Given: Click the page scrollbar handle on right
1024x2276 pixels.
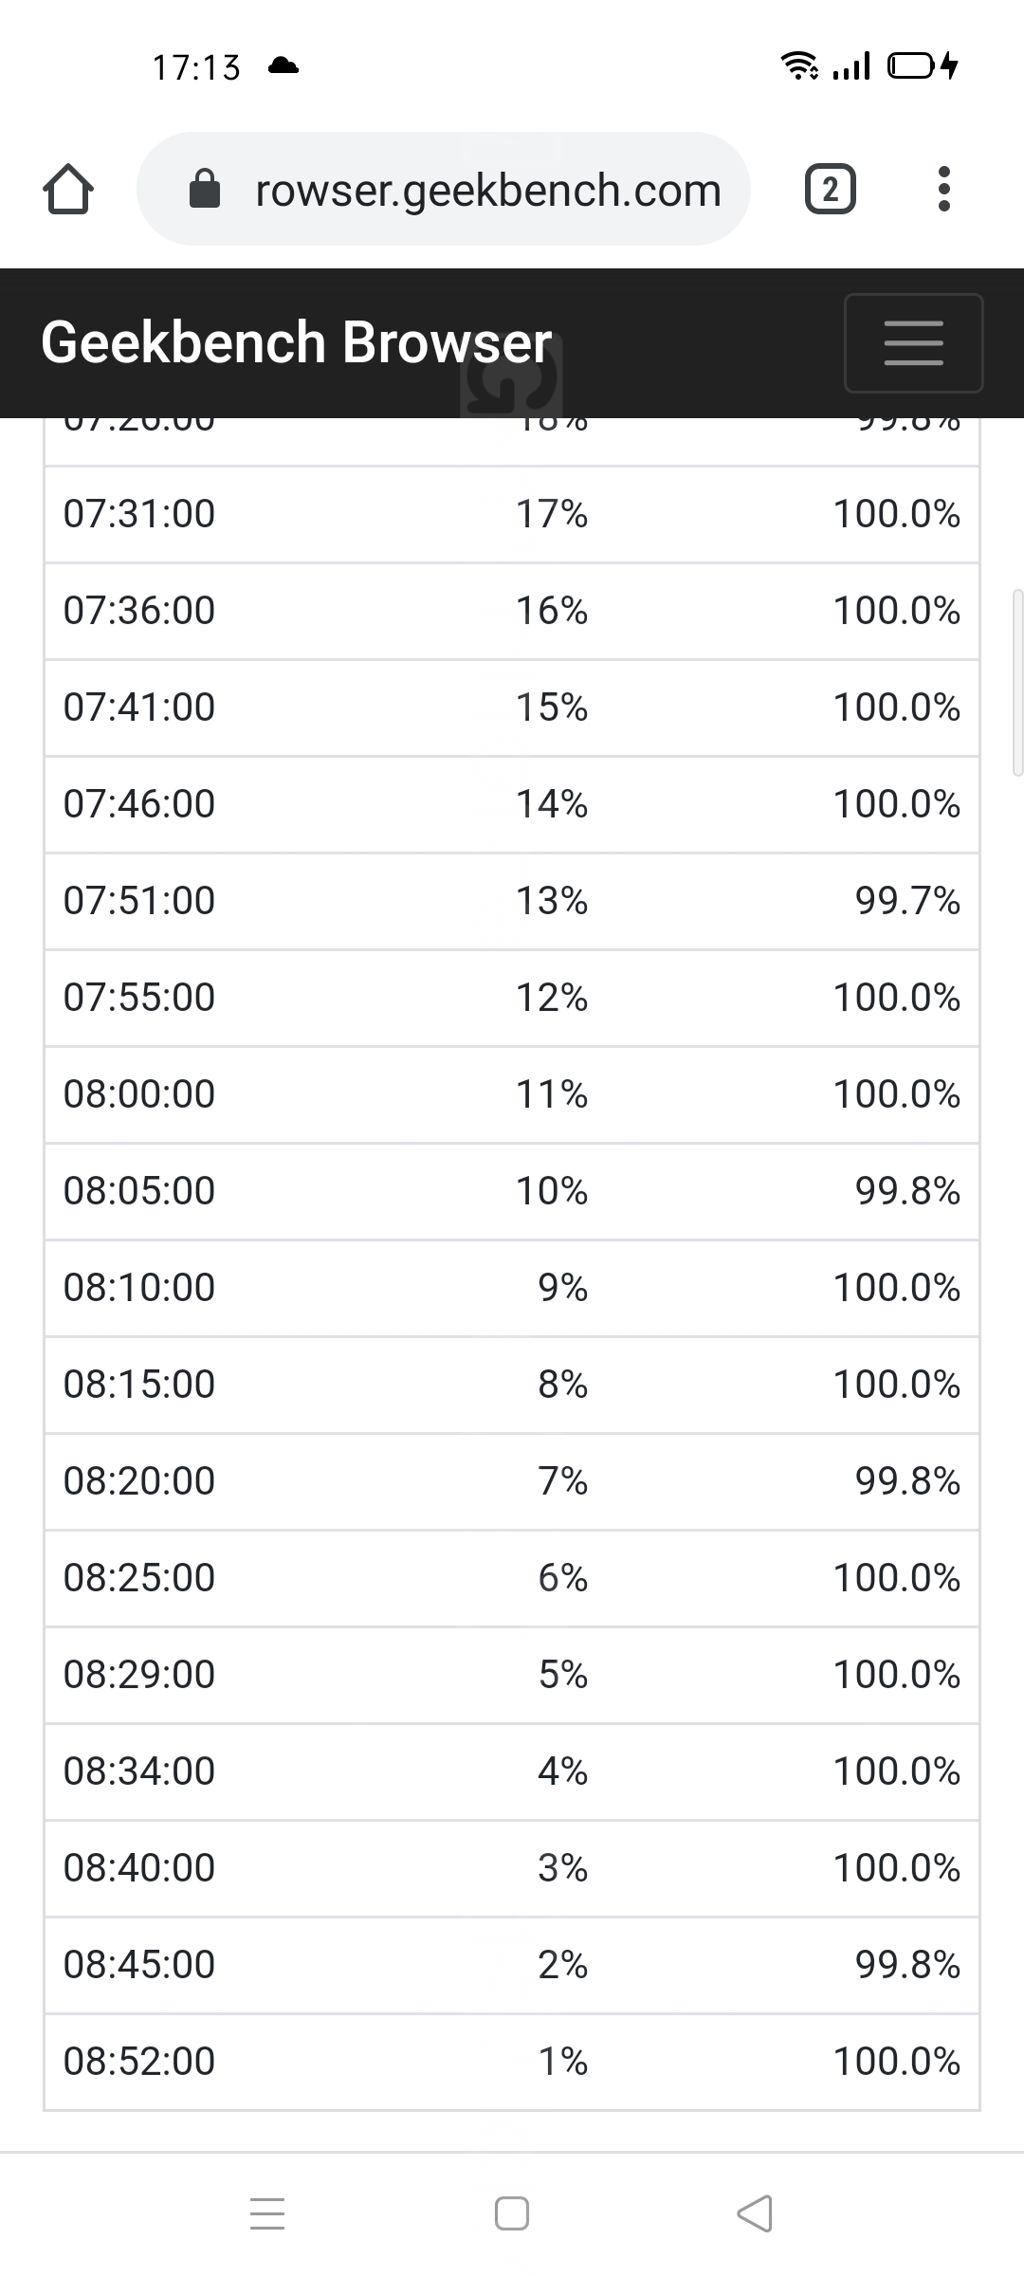Looking at the screenshot, I should coord(1018,682).
